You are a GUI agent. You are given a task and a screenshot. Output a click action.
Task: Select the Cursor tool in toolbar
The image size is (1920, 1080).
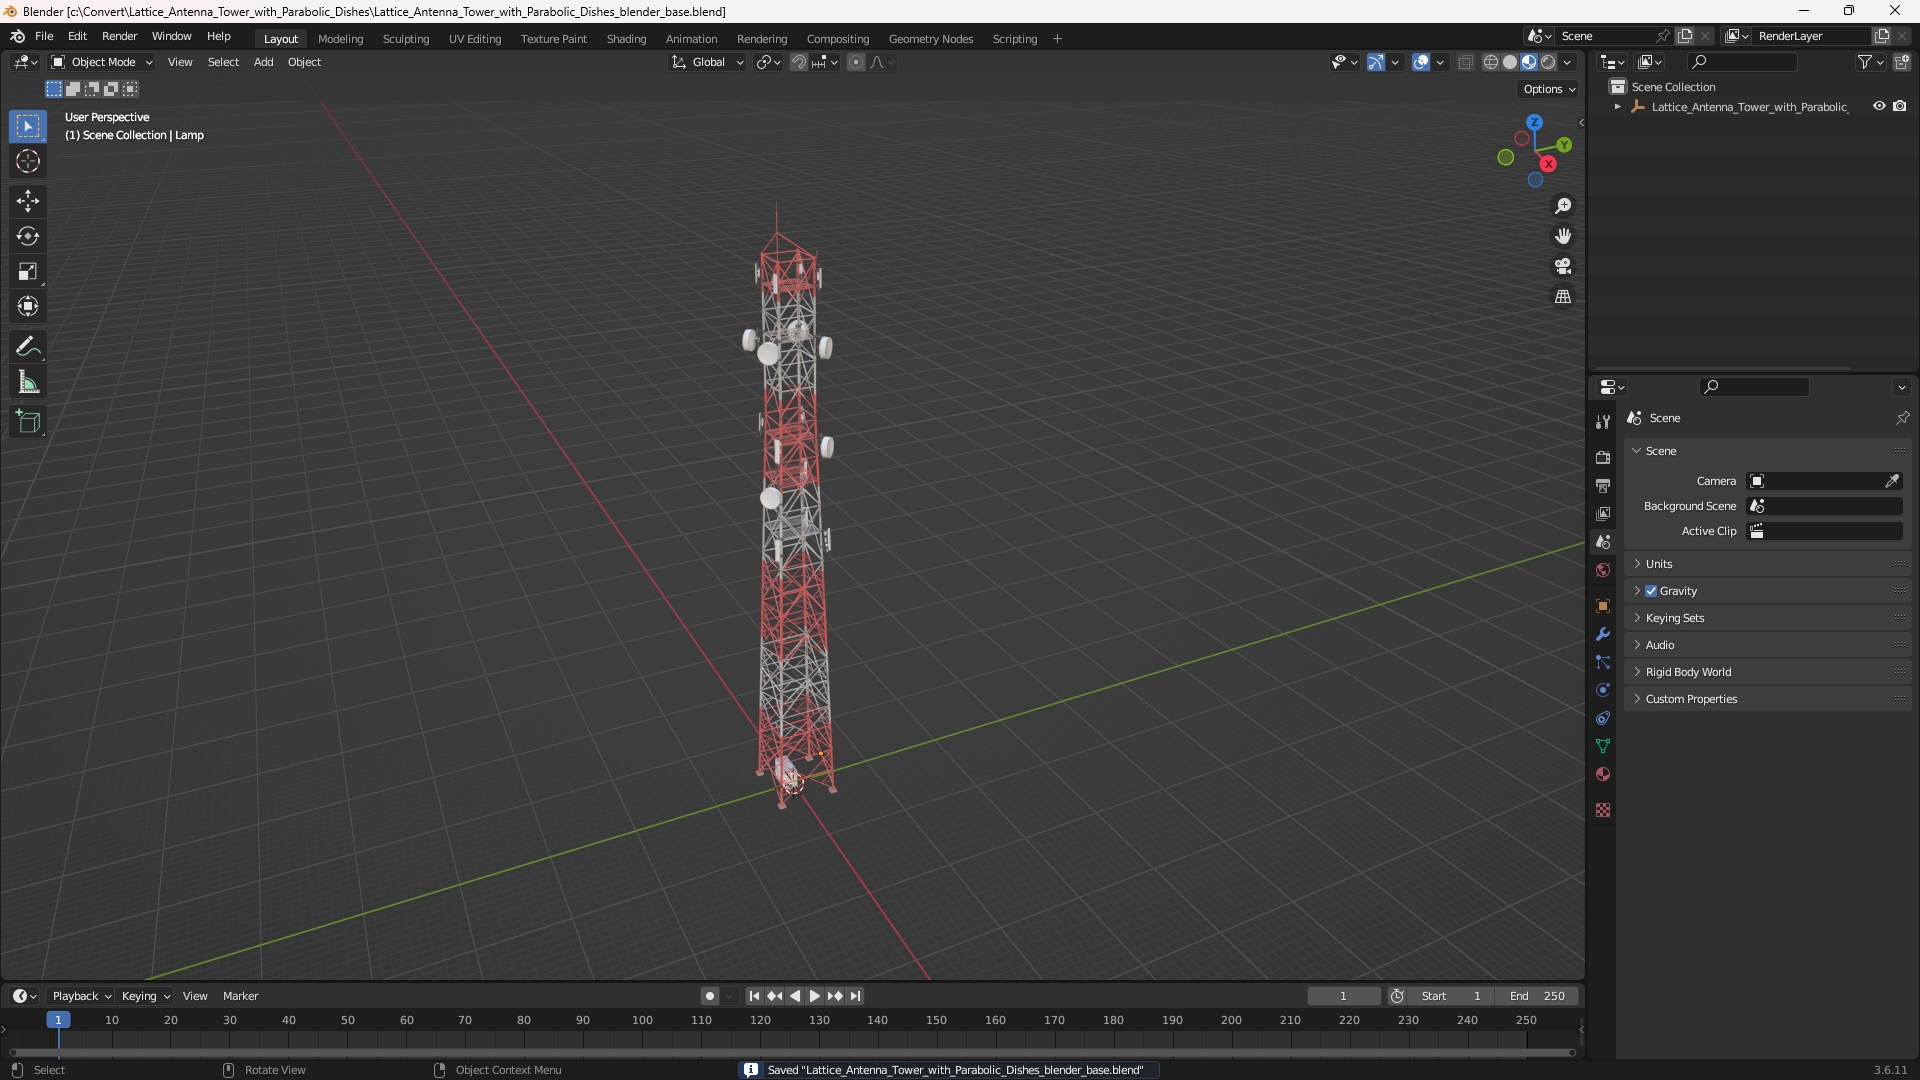28,161
